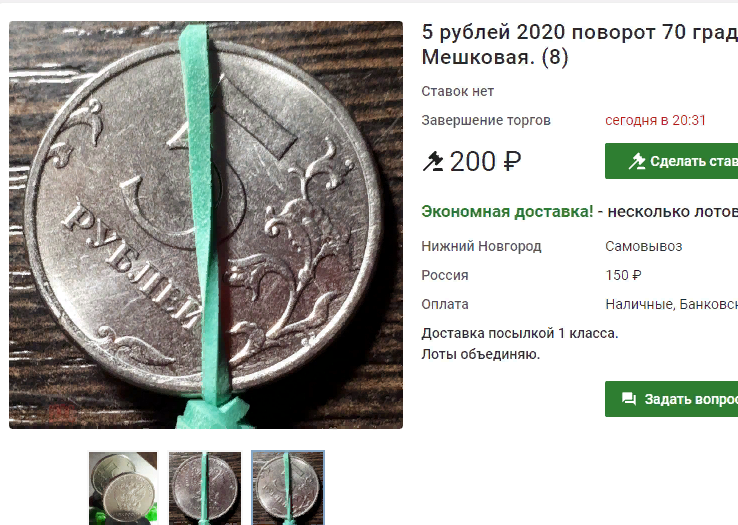The image size is (738, 525).
Task: Select the Самовывоз delivery option
Action: click(643, 246)
